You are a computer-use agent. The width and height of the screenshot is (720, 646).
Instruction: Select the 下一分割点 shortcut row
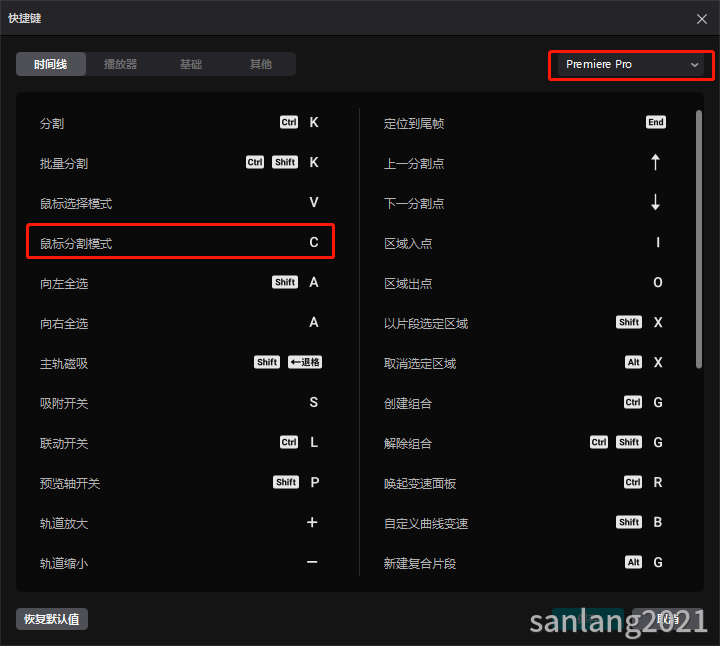[525, 202]
